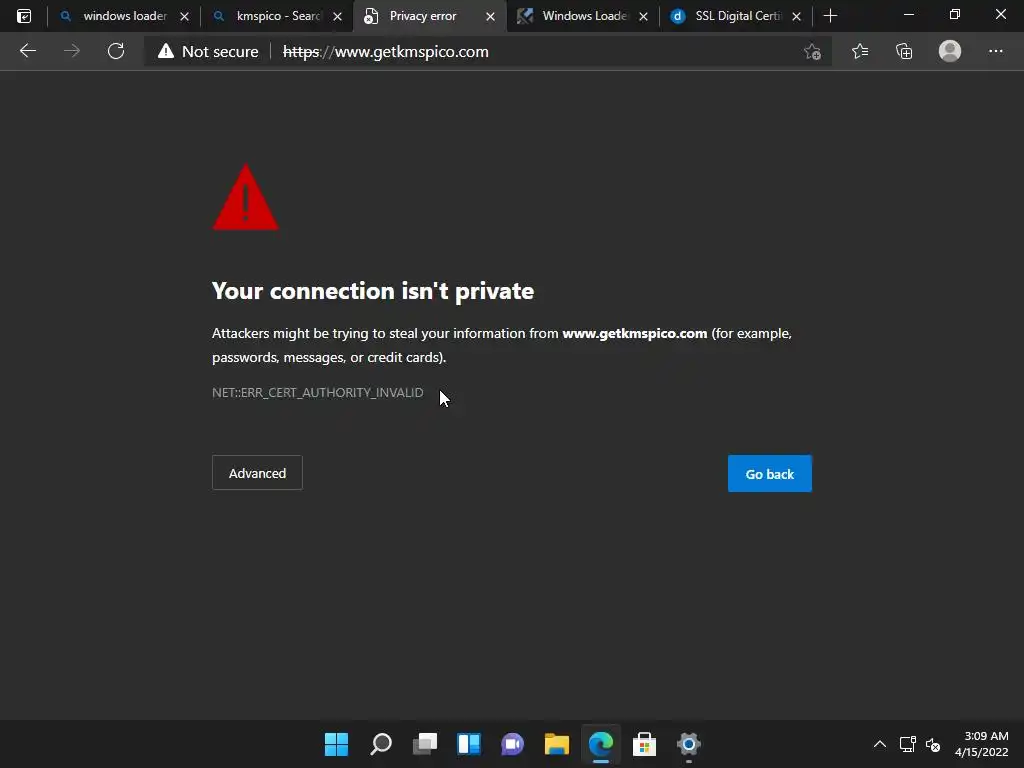Close the 'SSL Digital Certificate' tab
The height and width of the screenshot is (768, 1024).
797,16
